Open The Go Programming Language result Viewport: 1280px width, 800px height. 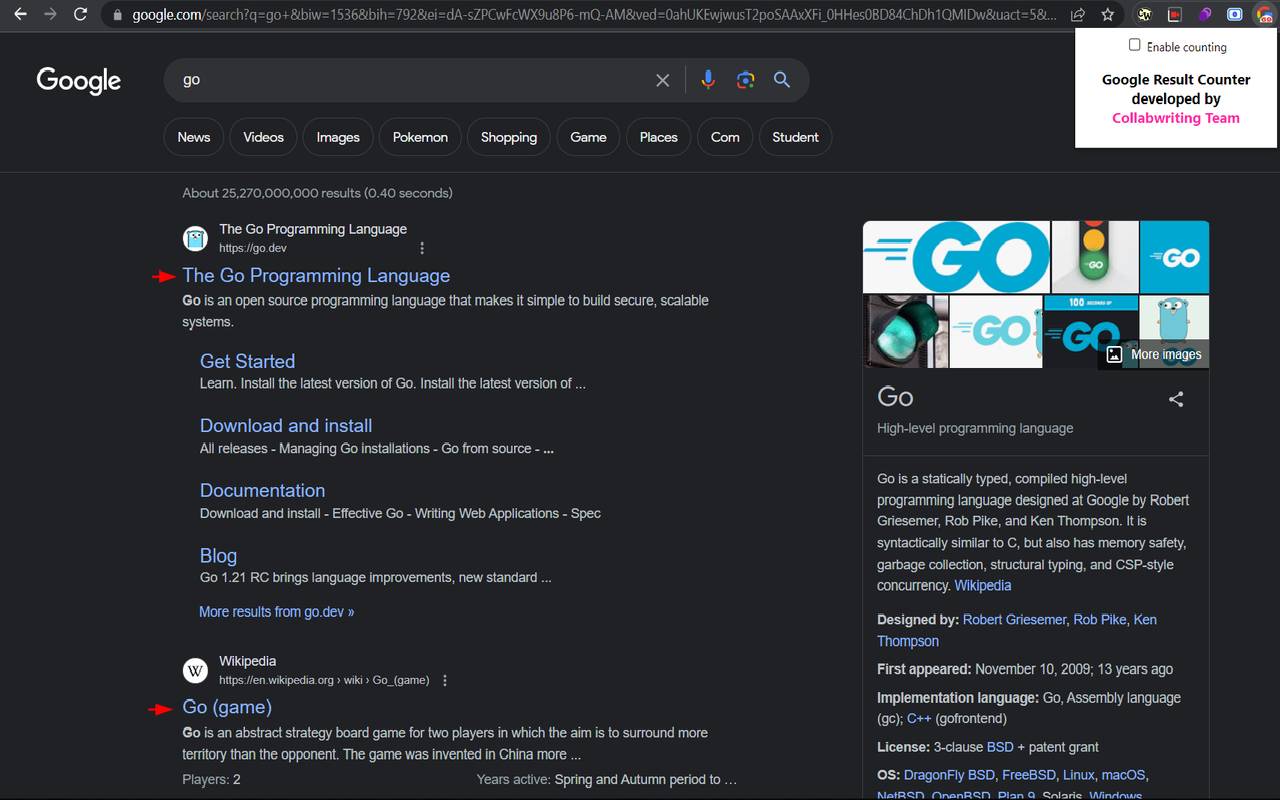[316, 276]
